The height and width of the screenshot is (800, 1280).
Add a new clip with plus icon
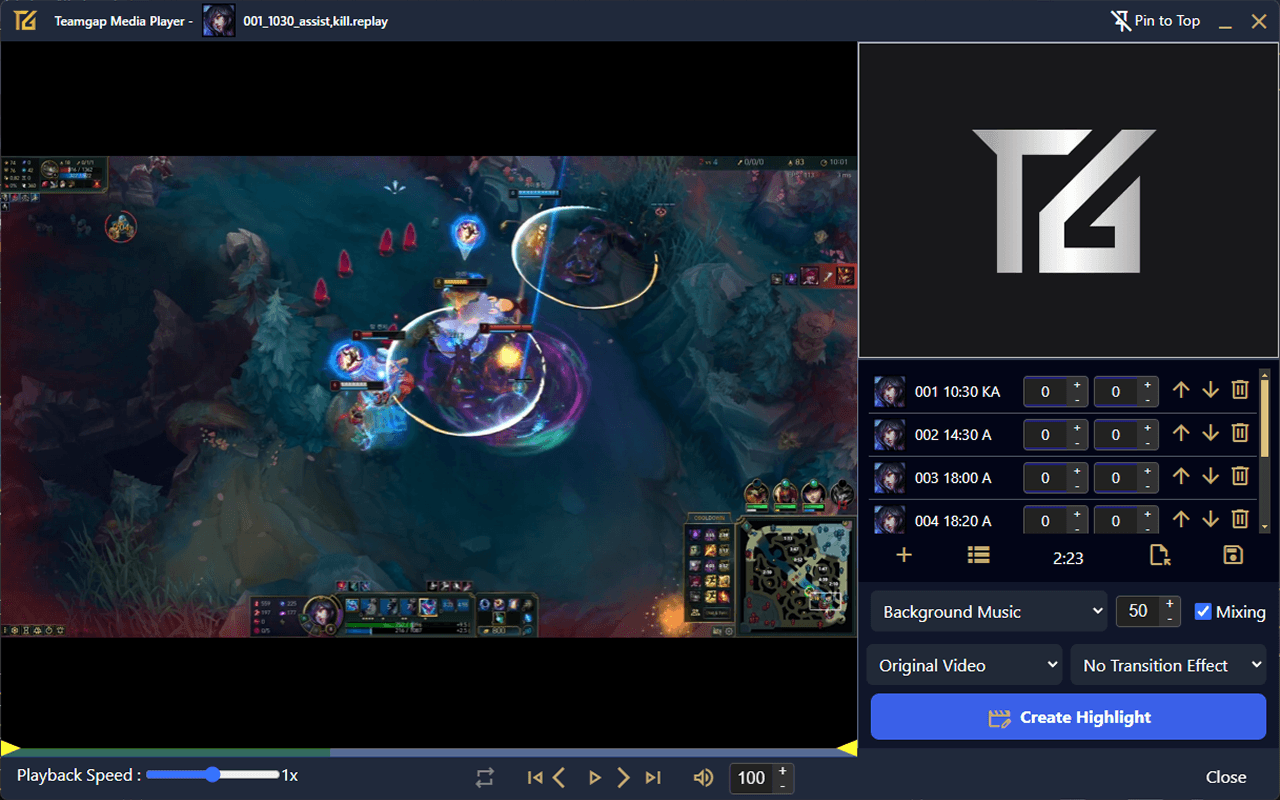904,555
